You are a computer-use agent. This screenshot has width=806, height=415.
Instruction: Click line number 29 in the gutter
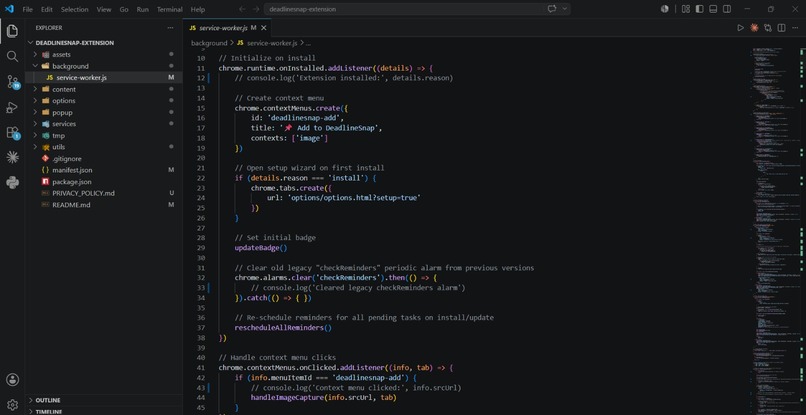point(200,248)
